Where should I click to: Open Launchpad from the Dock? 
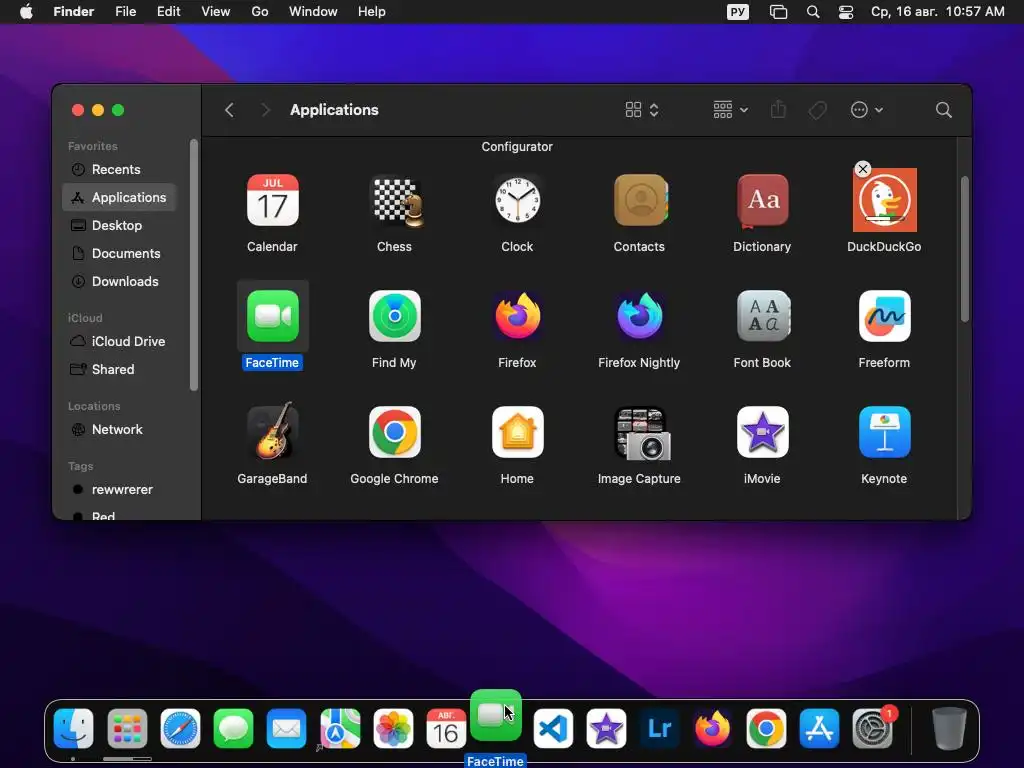(x=127, y=728)
